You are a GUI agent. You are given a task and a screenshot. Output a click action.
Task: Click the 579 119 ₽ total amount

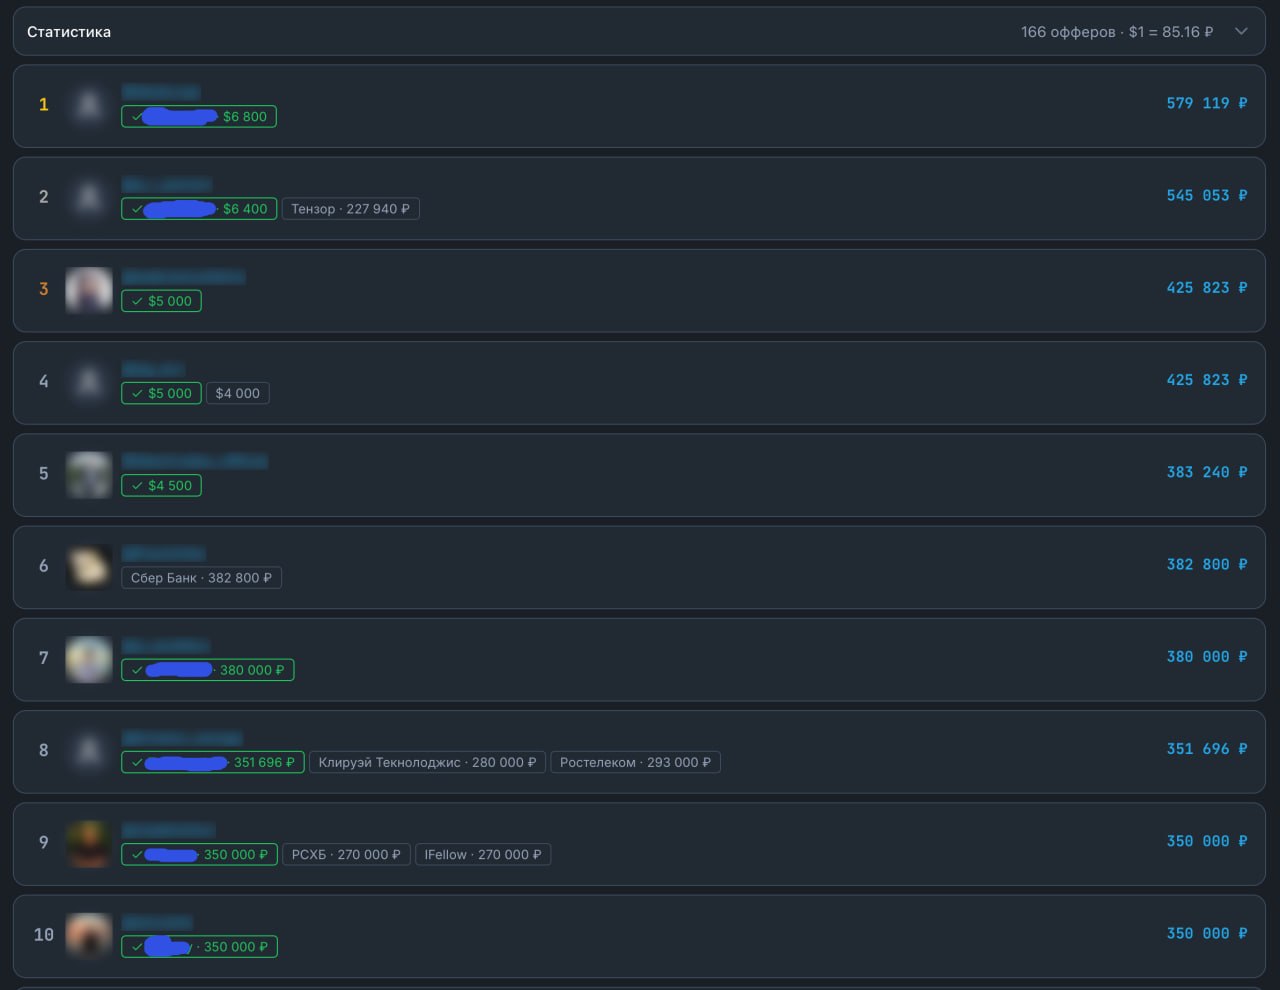coord(1207,103)
